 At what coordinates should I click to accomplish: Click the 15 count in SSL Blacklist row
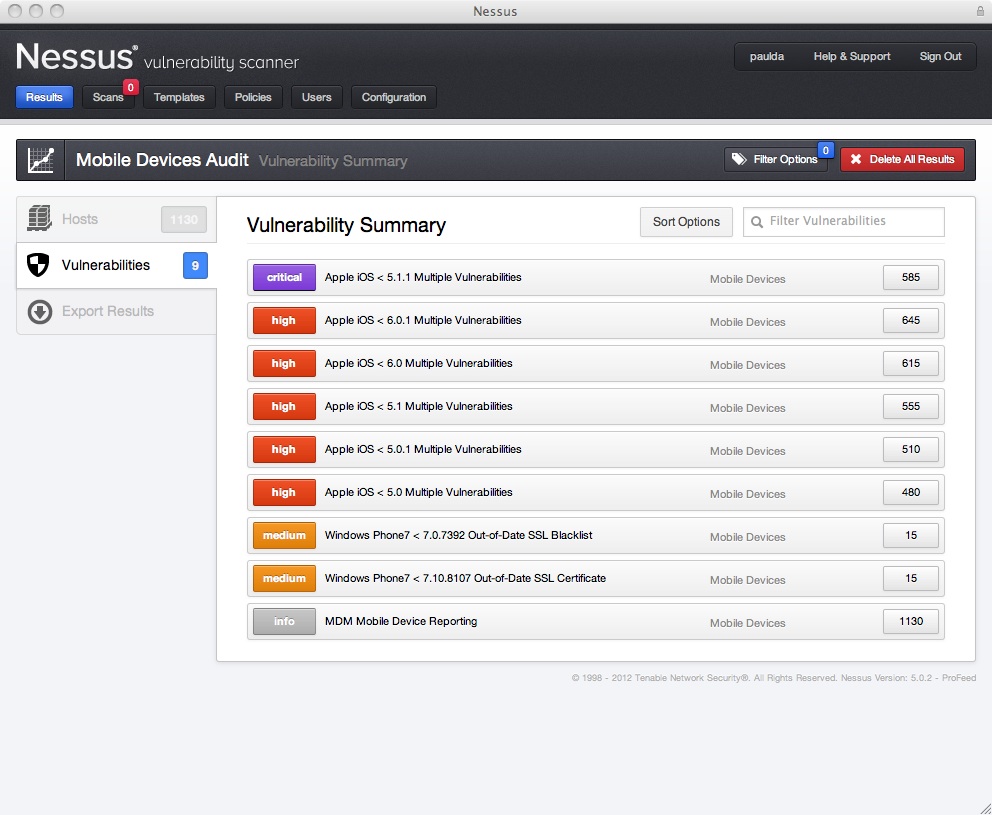point(910,535)
